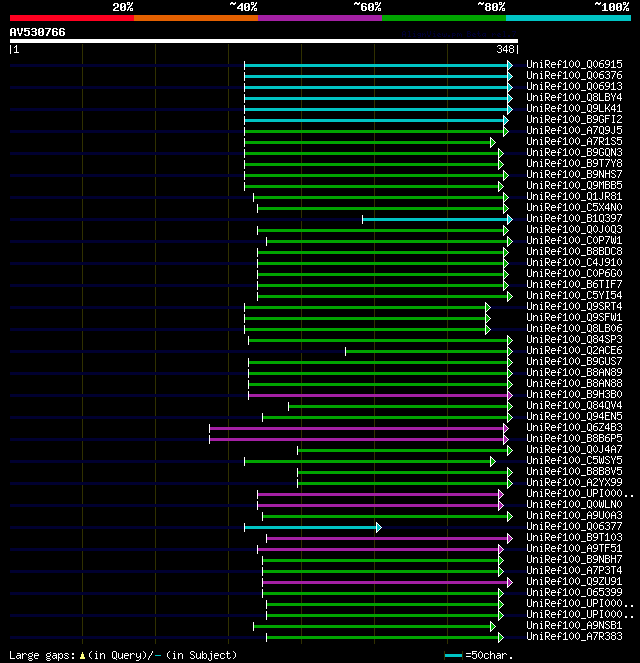Viewport: 640px width, 663px height.
Task: Click the AV530766 query title
Action: [38, 32]
